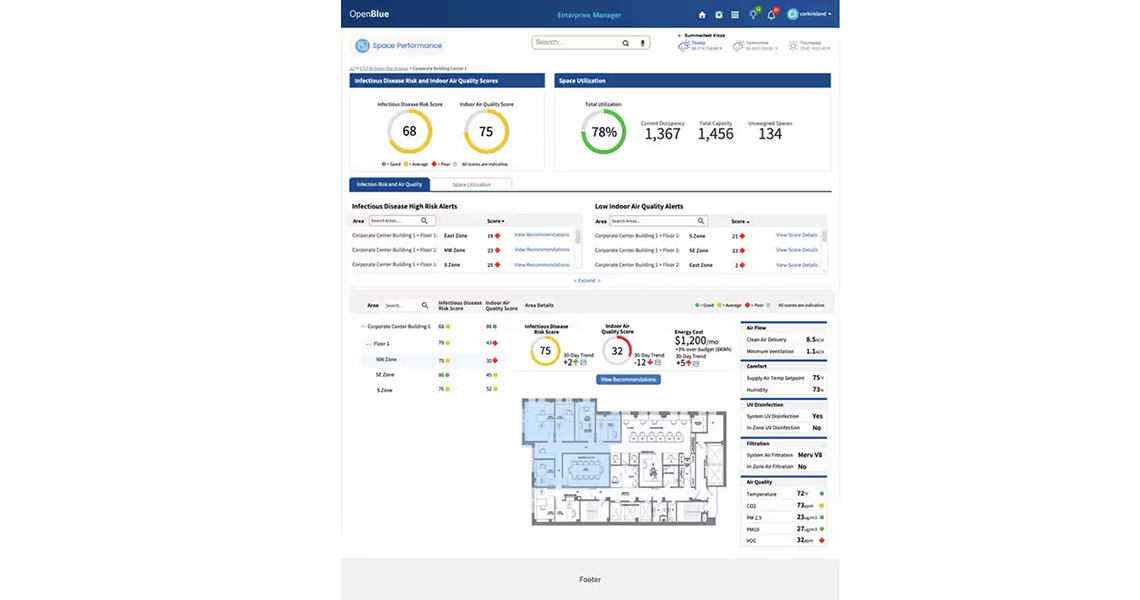
Task: Sort Infectious Disease alerts by Score dropdown
Action: [496, 221]
